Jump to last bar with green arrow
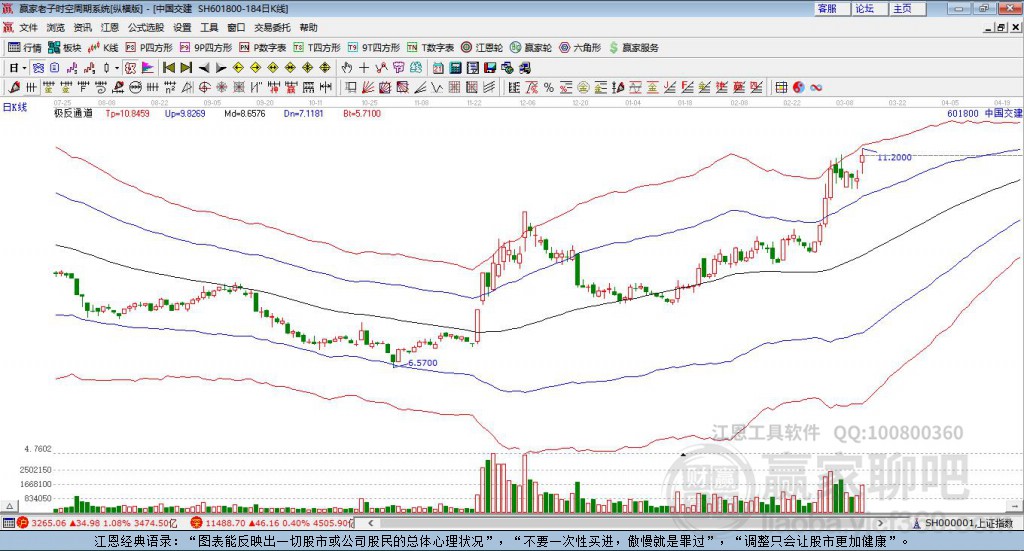Viewport: 1024px width, 551px height. (186, 68)
